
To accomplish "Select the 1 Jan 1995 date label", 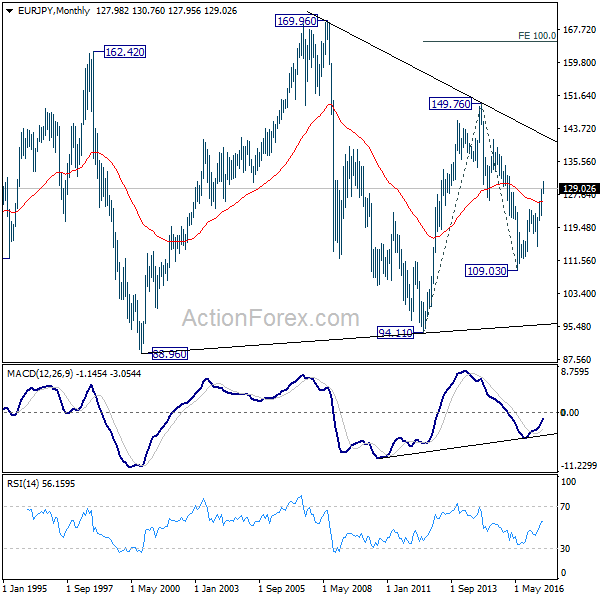I will pos(25,589).
